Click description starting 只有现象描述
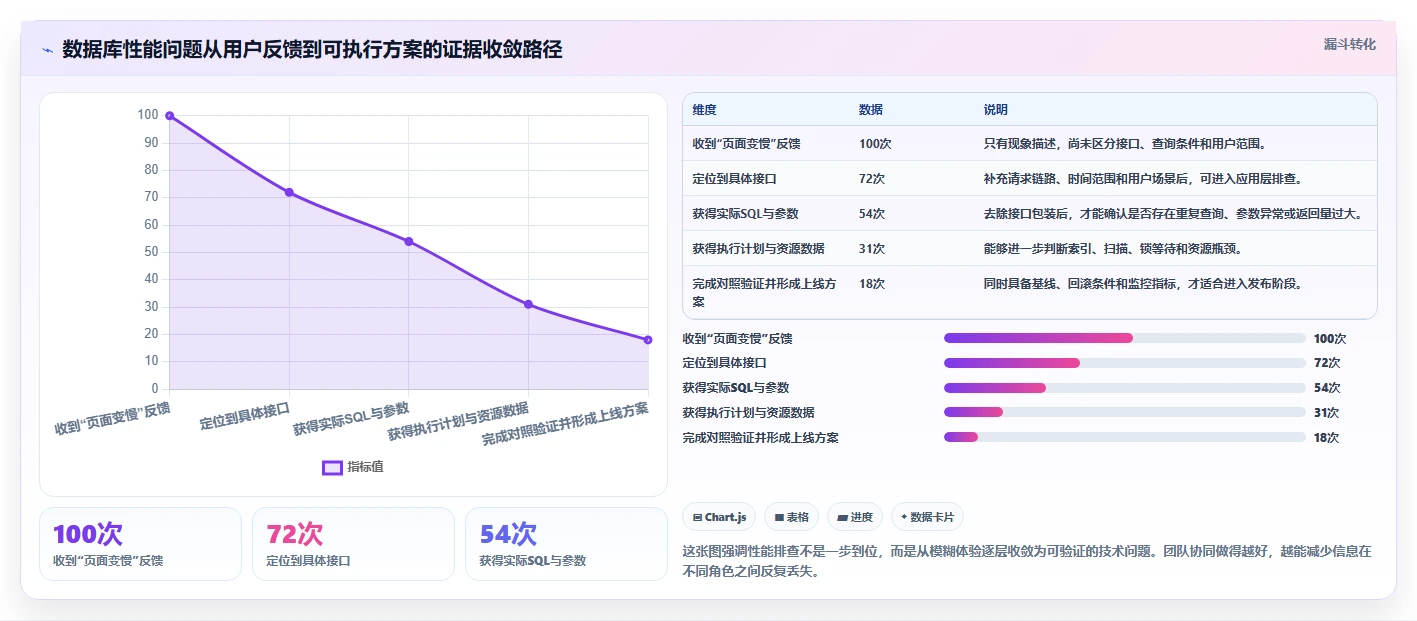The image size is (1417, 621). coord(1126,144)
